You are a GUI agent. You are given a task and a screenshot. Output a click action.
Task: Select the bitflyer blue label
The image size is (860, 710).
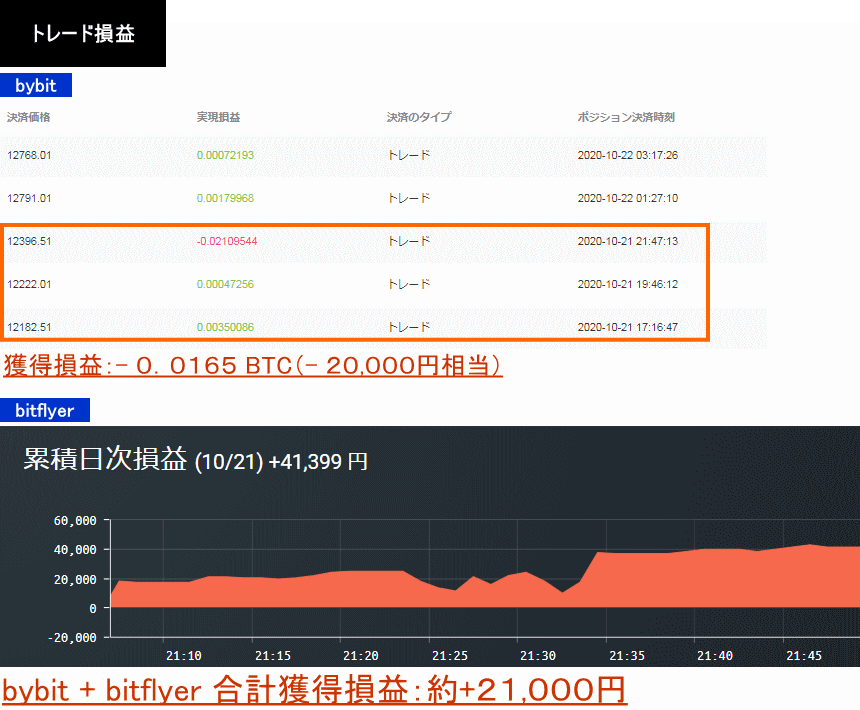pyautogui.click(x=45, y=409)
